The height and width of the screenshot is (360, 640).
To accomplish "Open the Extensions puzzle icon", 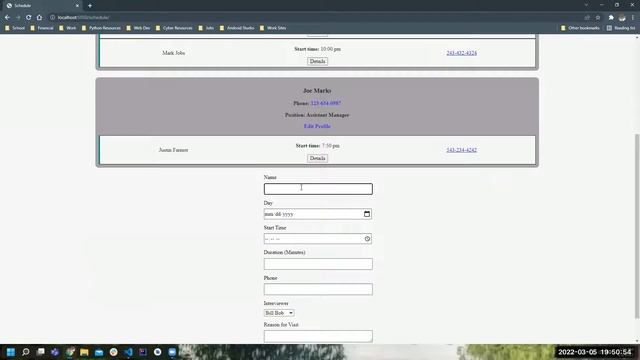I will click(611, 18).
